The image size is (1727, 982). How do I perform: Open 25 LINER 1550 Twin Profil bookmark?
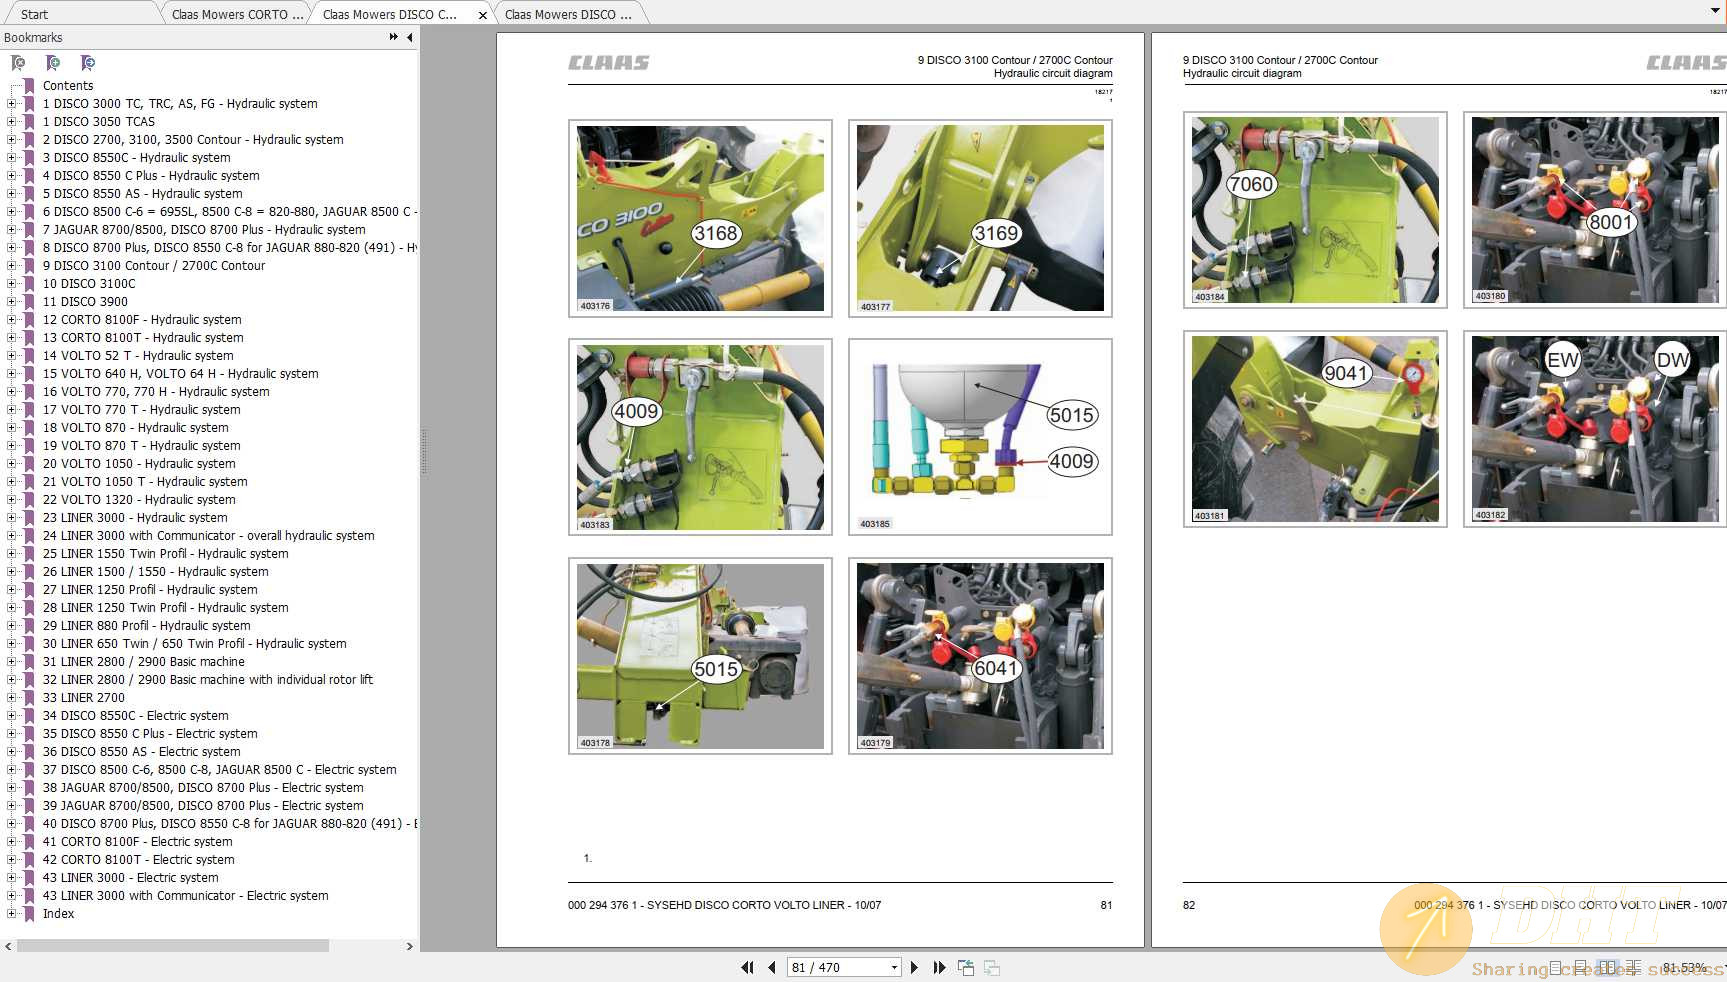pyautogui.click(x=166, y=554)
